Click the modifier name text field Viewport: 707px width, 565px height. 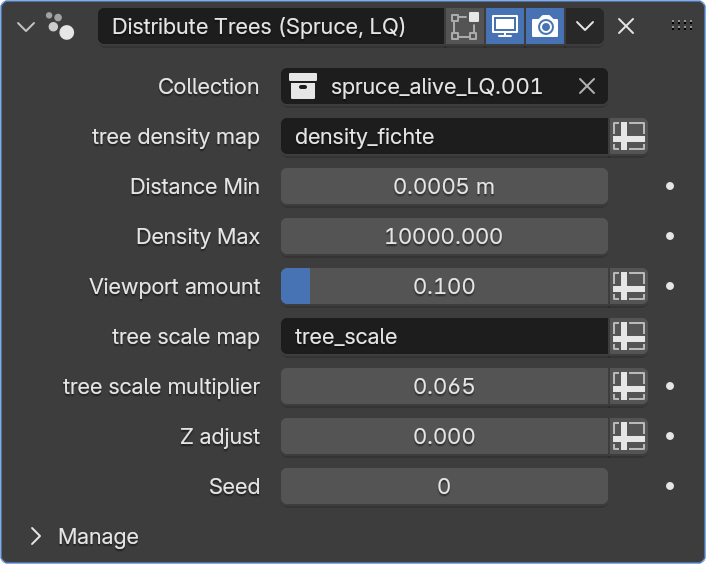[270, 26]
